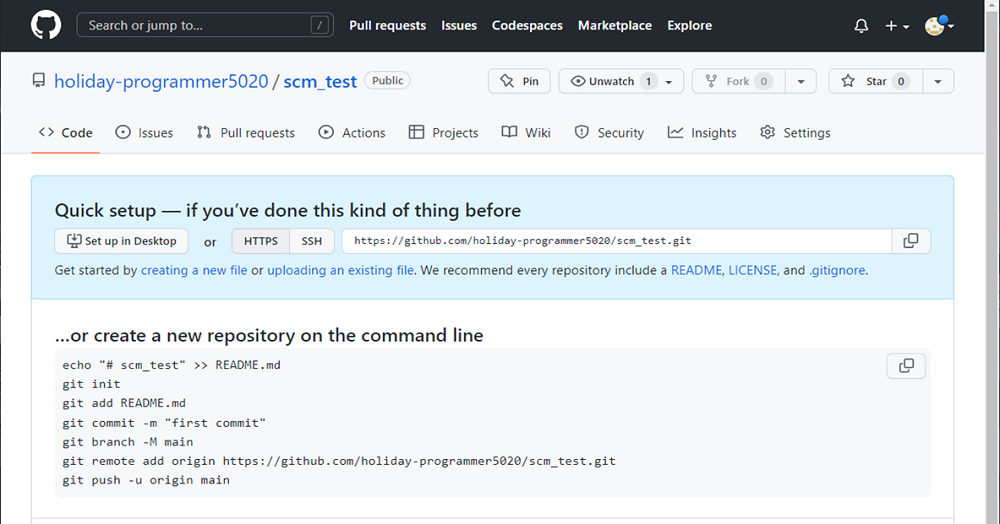This screenshot has width=1000, height=524.
Task: Follow the creating a new file link
Action: point(194,270)
